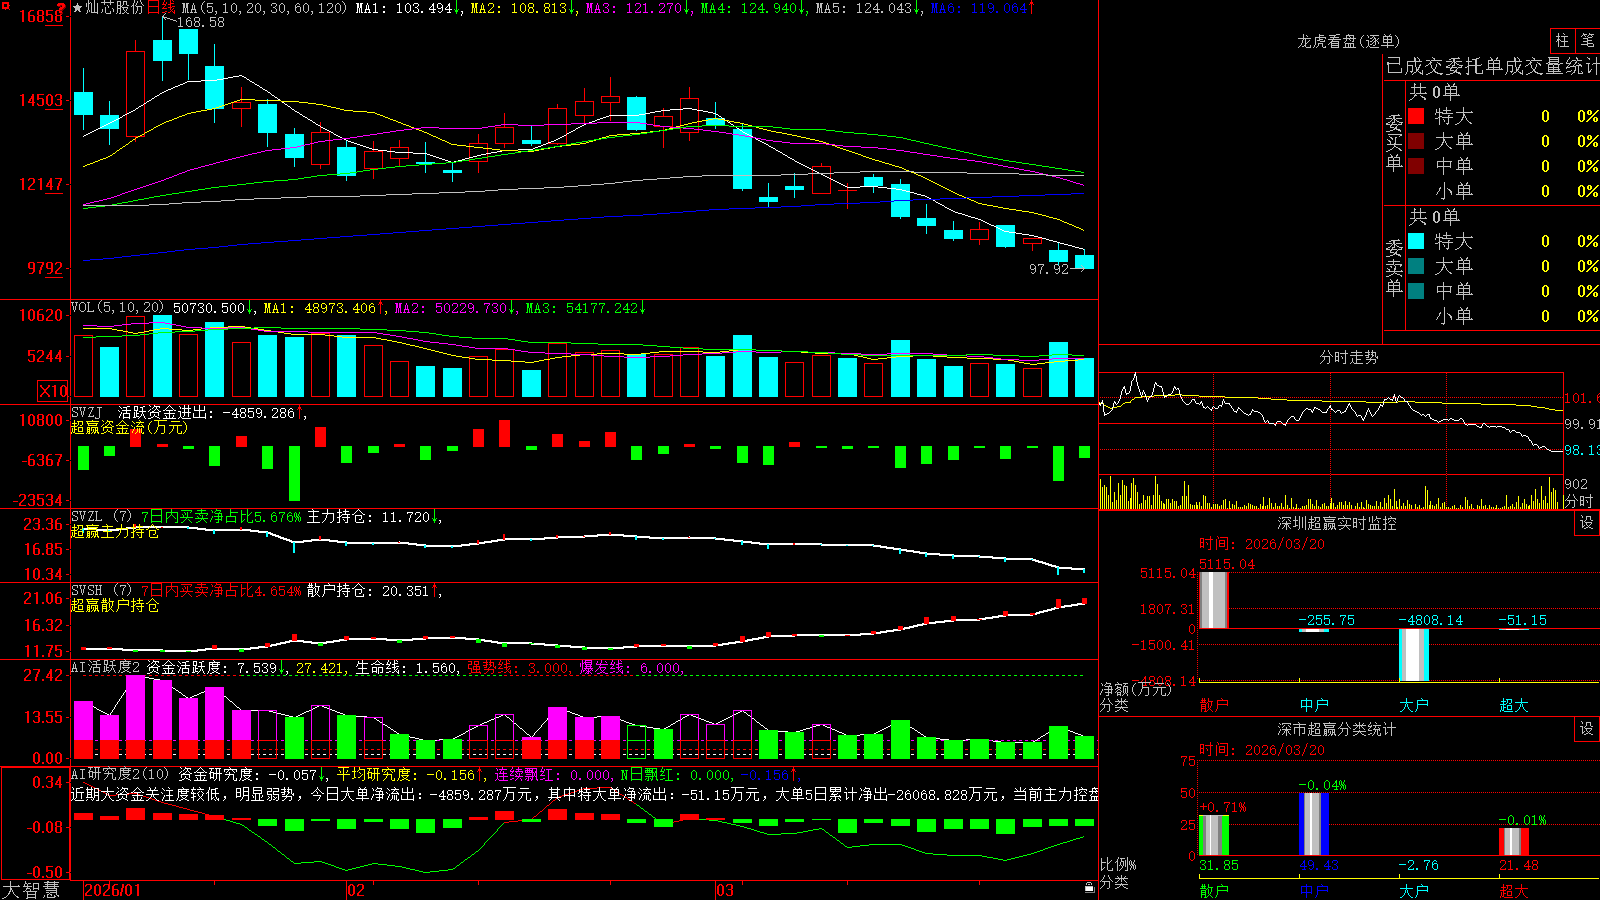The width and height of the screenshot is (1600, 900).
Task: Click the 深圳超赢实时监控 panel title
Action: (x=1336, y=523)
